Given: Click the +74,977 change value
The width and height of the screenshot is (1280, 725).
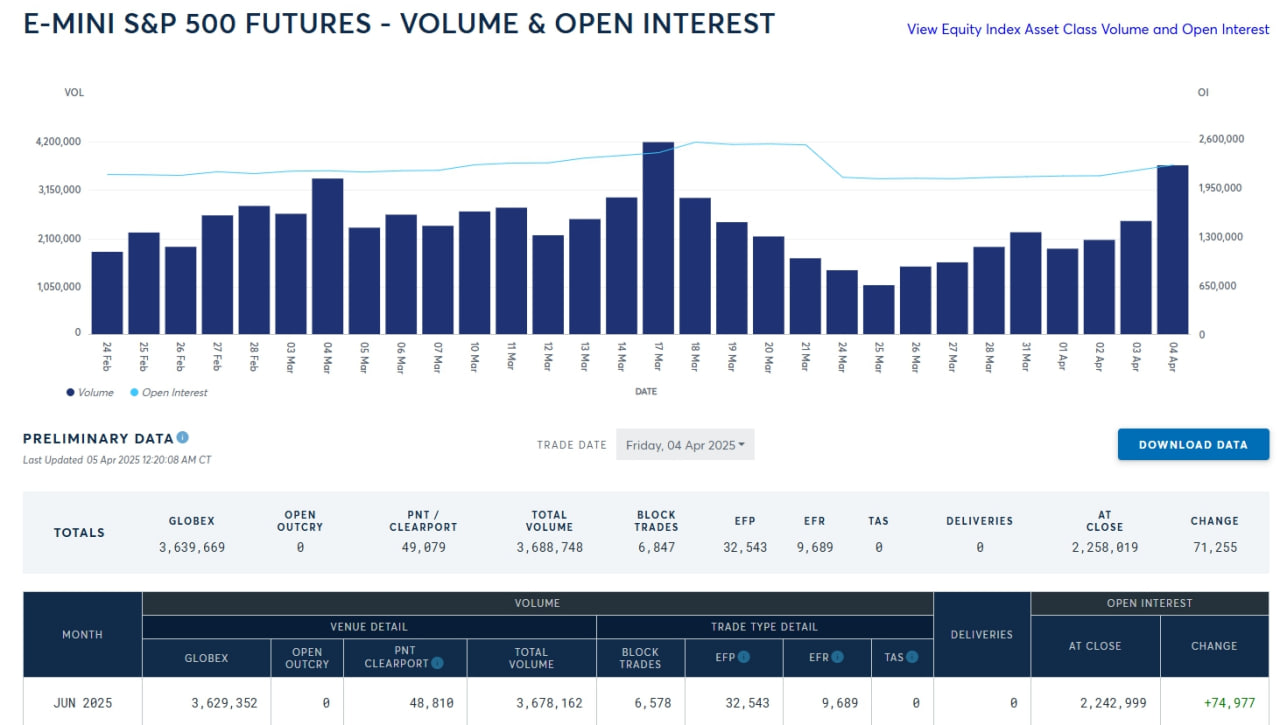Looking at the screenshot, I should tap(1230, 703).
